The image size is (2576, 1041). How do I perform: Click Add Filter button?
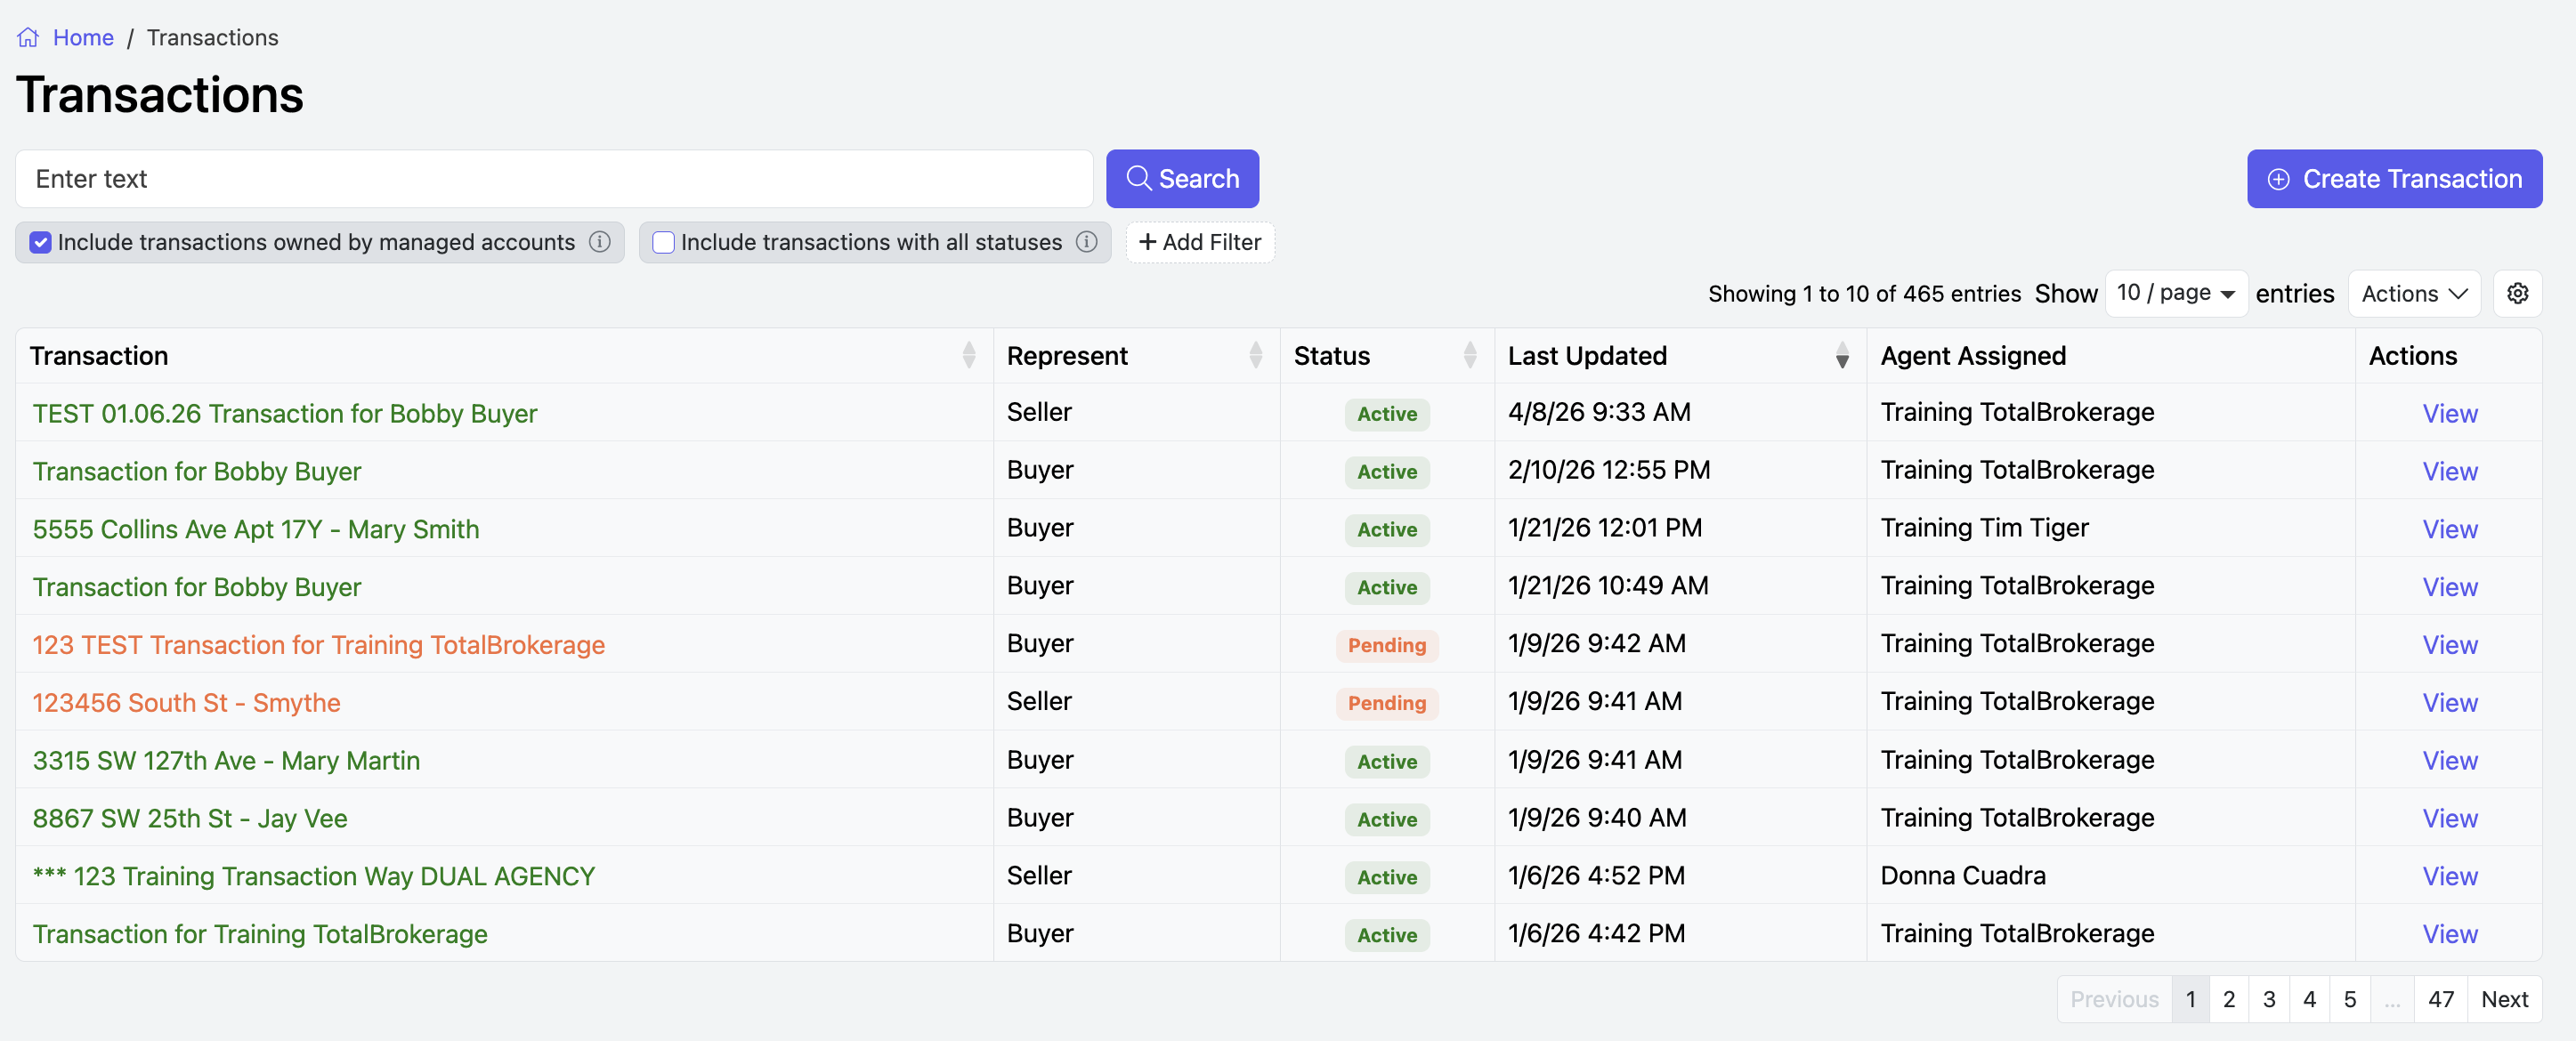coord(1199,242)
